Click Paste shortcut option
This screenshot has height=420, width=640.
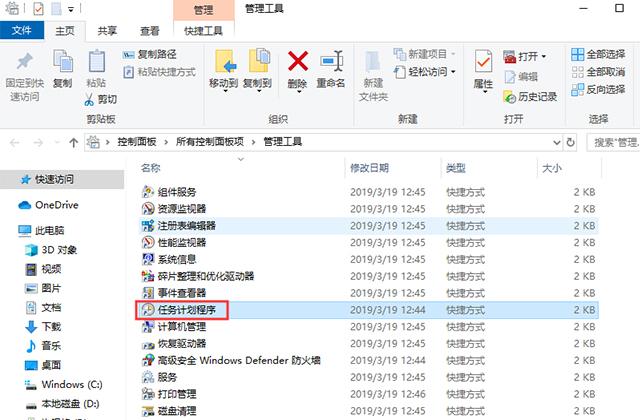pyautogui.click(x=160, y=72)
